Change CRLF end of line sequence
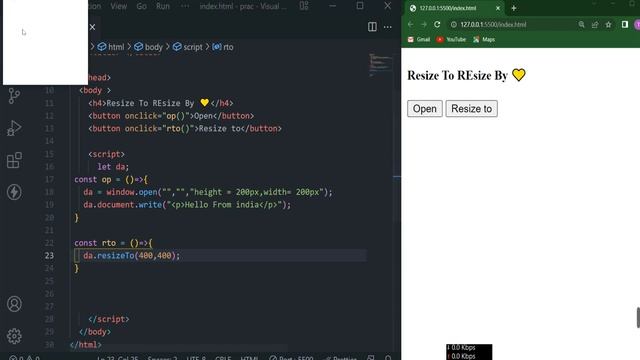This screenshot has width=640, height=360. (x=223, y=358)
